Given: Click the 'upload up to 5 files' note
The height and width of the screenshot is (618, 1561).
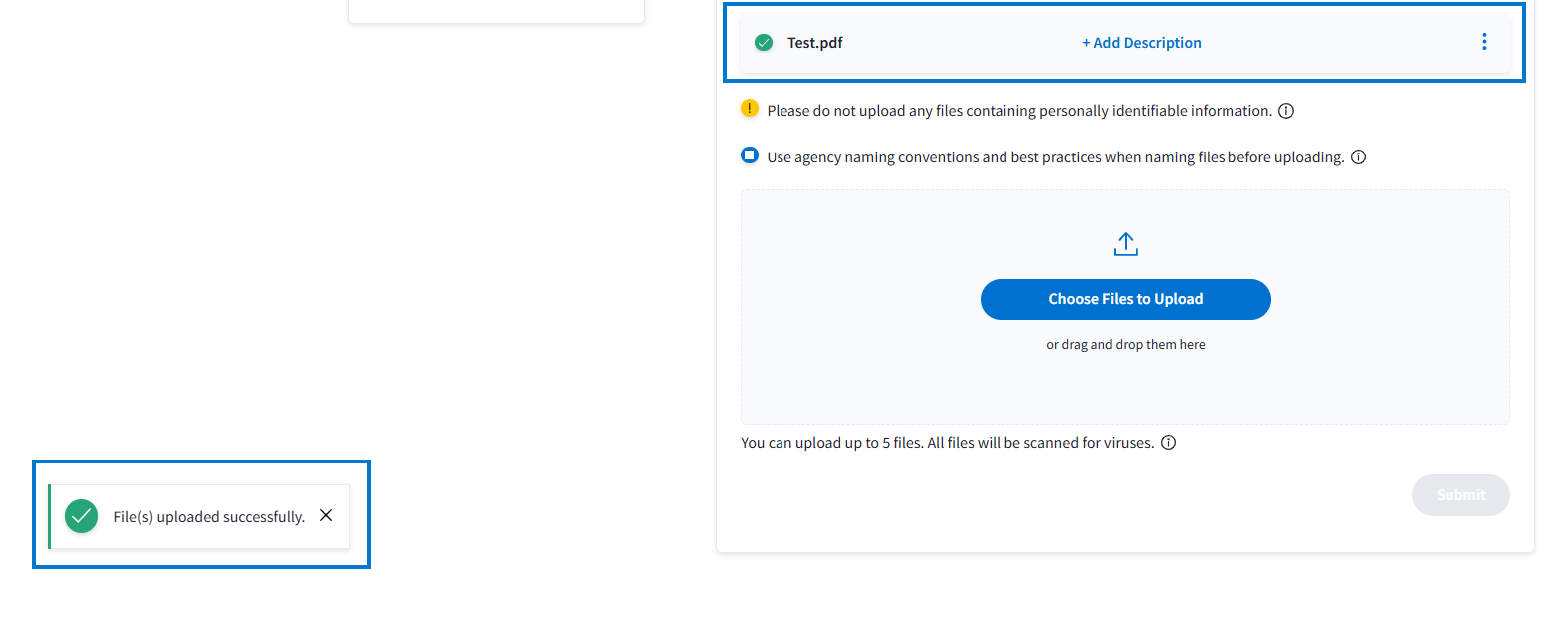Looking at the screenshot, I should tap(947, 443).
